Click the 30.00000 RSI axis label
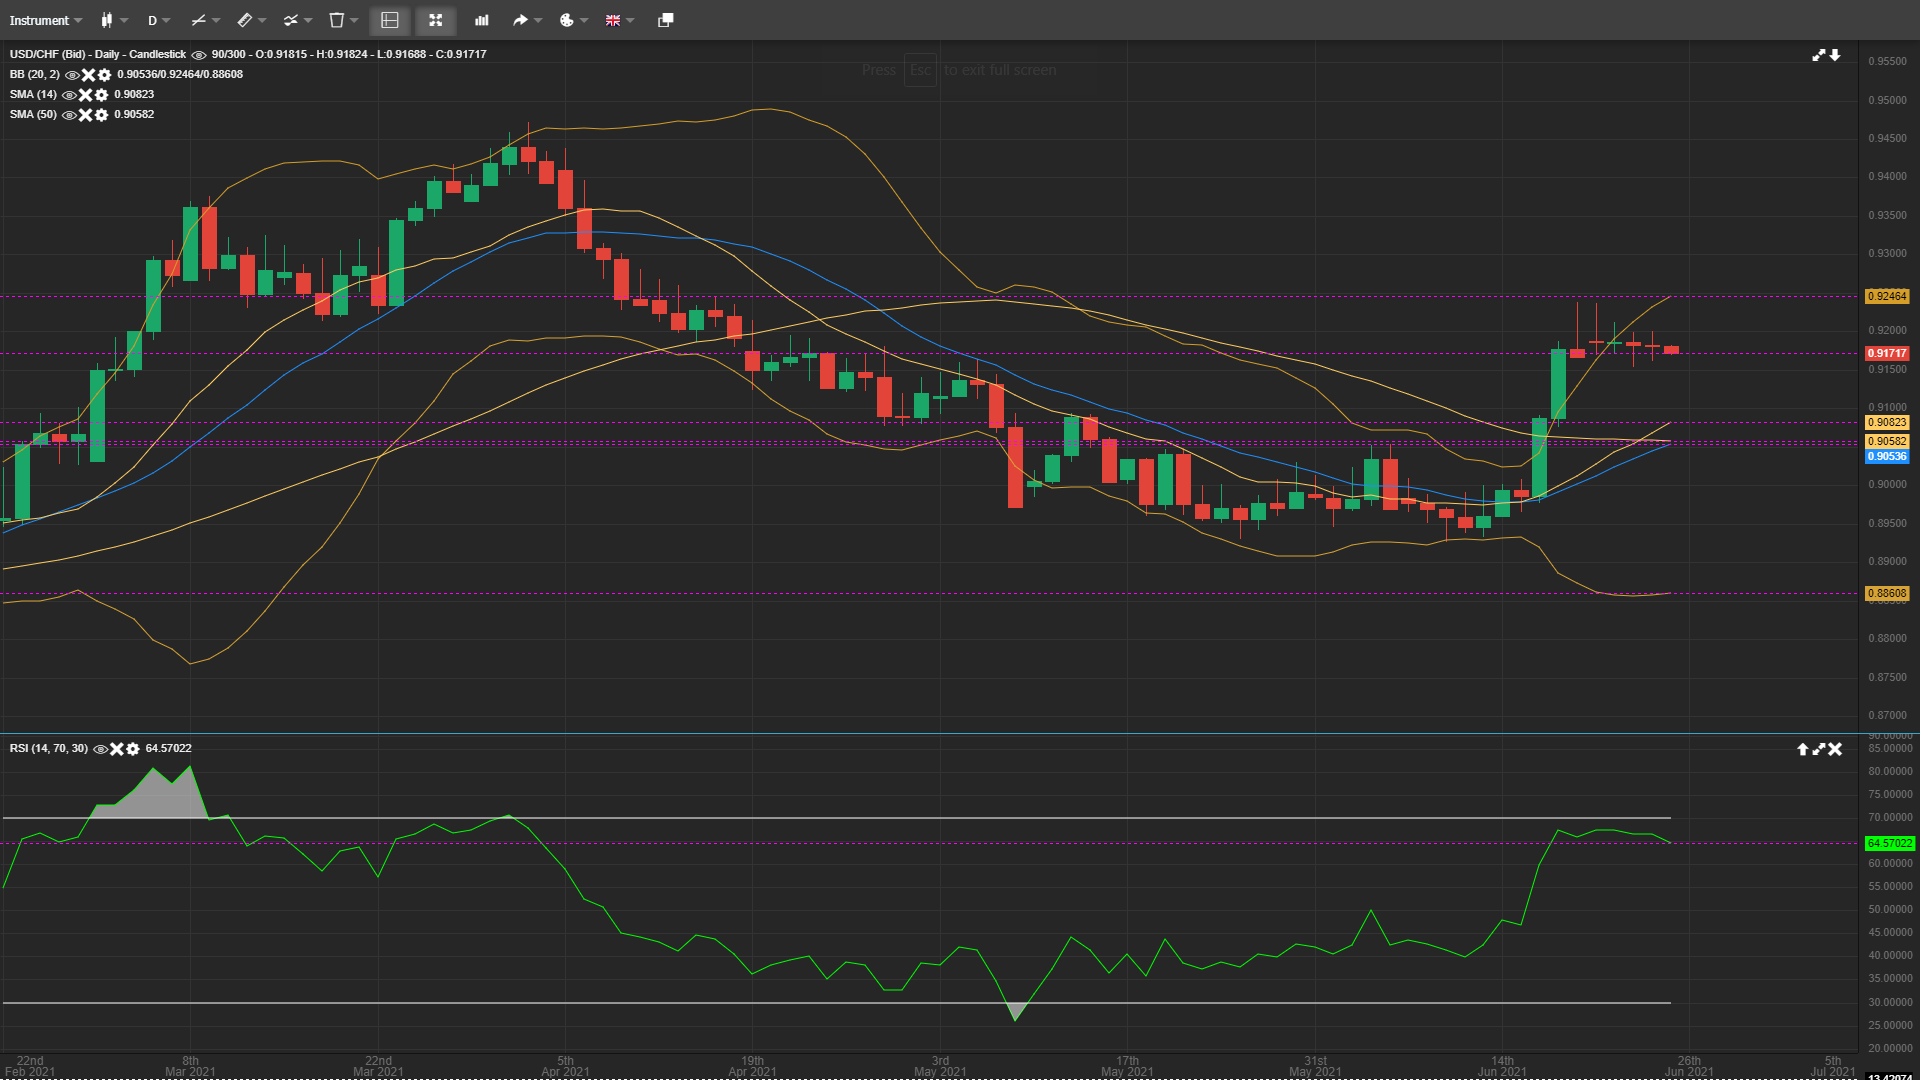This screenshot has width=1920, height=1080. 1890,1002
